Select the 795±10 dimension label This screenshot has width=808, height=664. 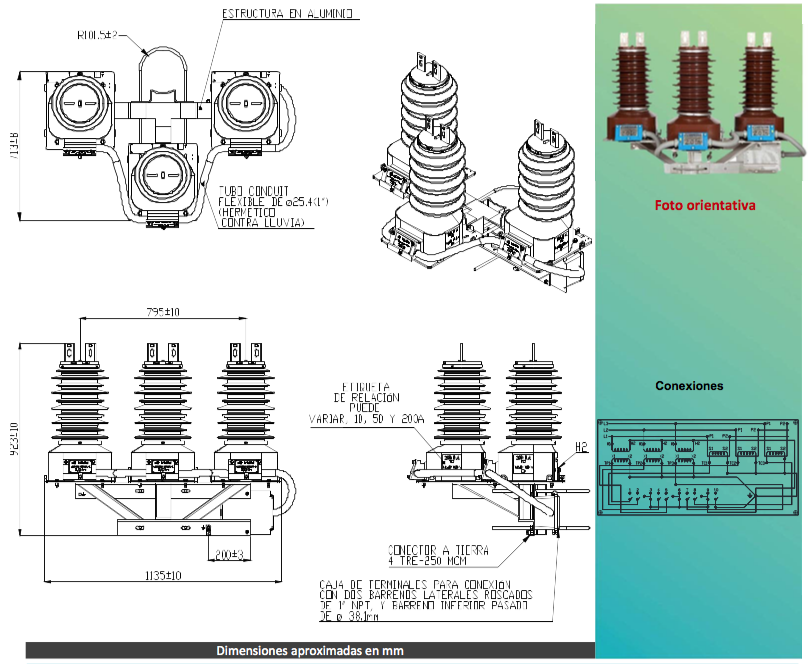163,312
